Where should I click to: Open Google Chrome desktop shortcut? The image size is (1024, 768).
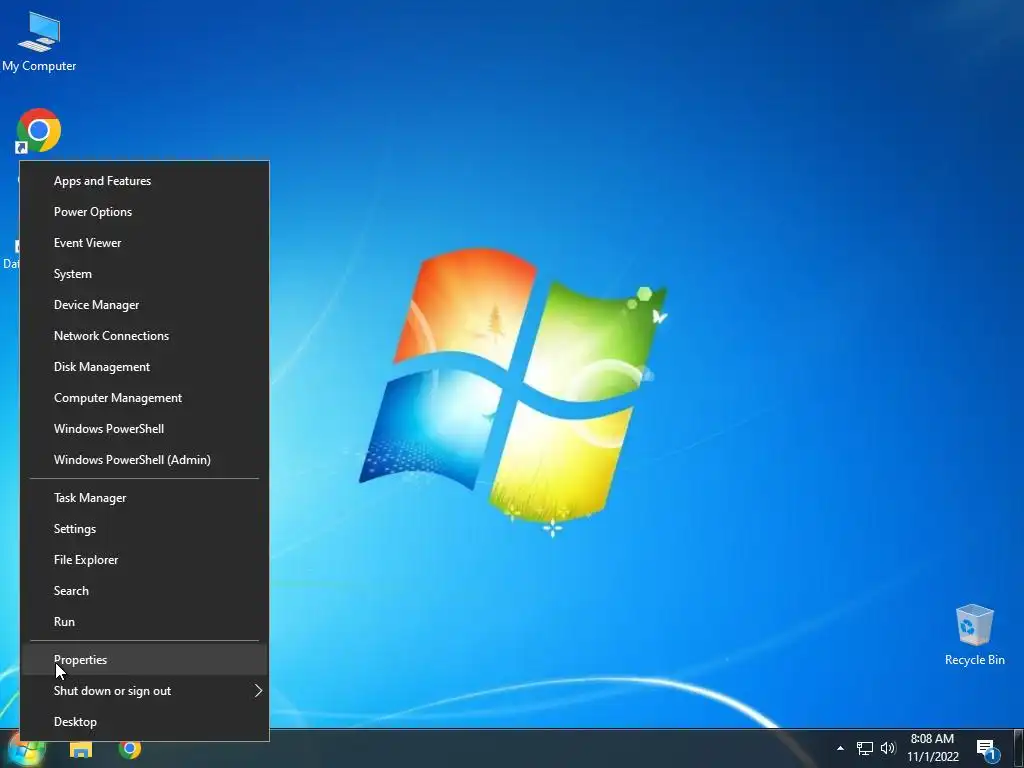tap(39, 131)
